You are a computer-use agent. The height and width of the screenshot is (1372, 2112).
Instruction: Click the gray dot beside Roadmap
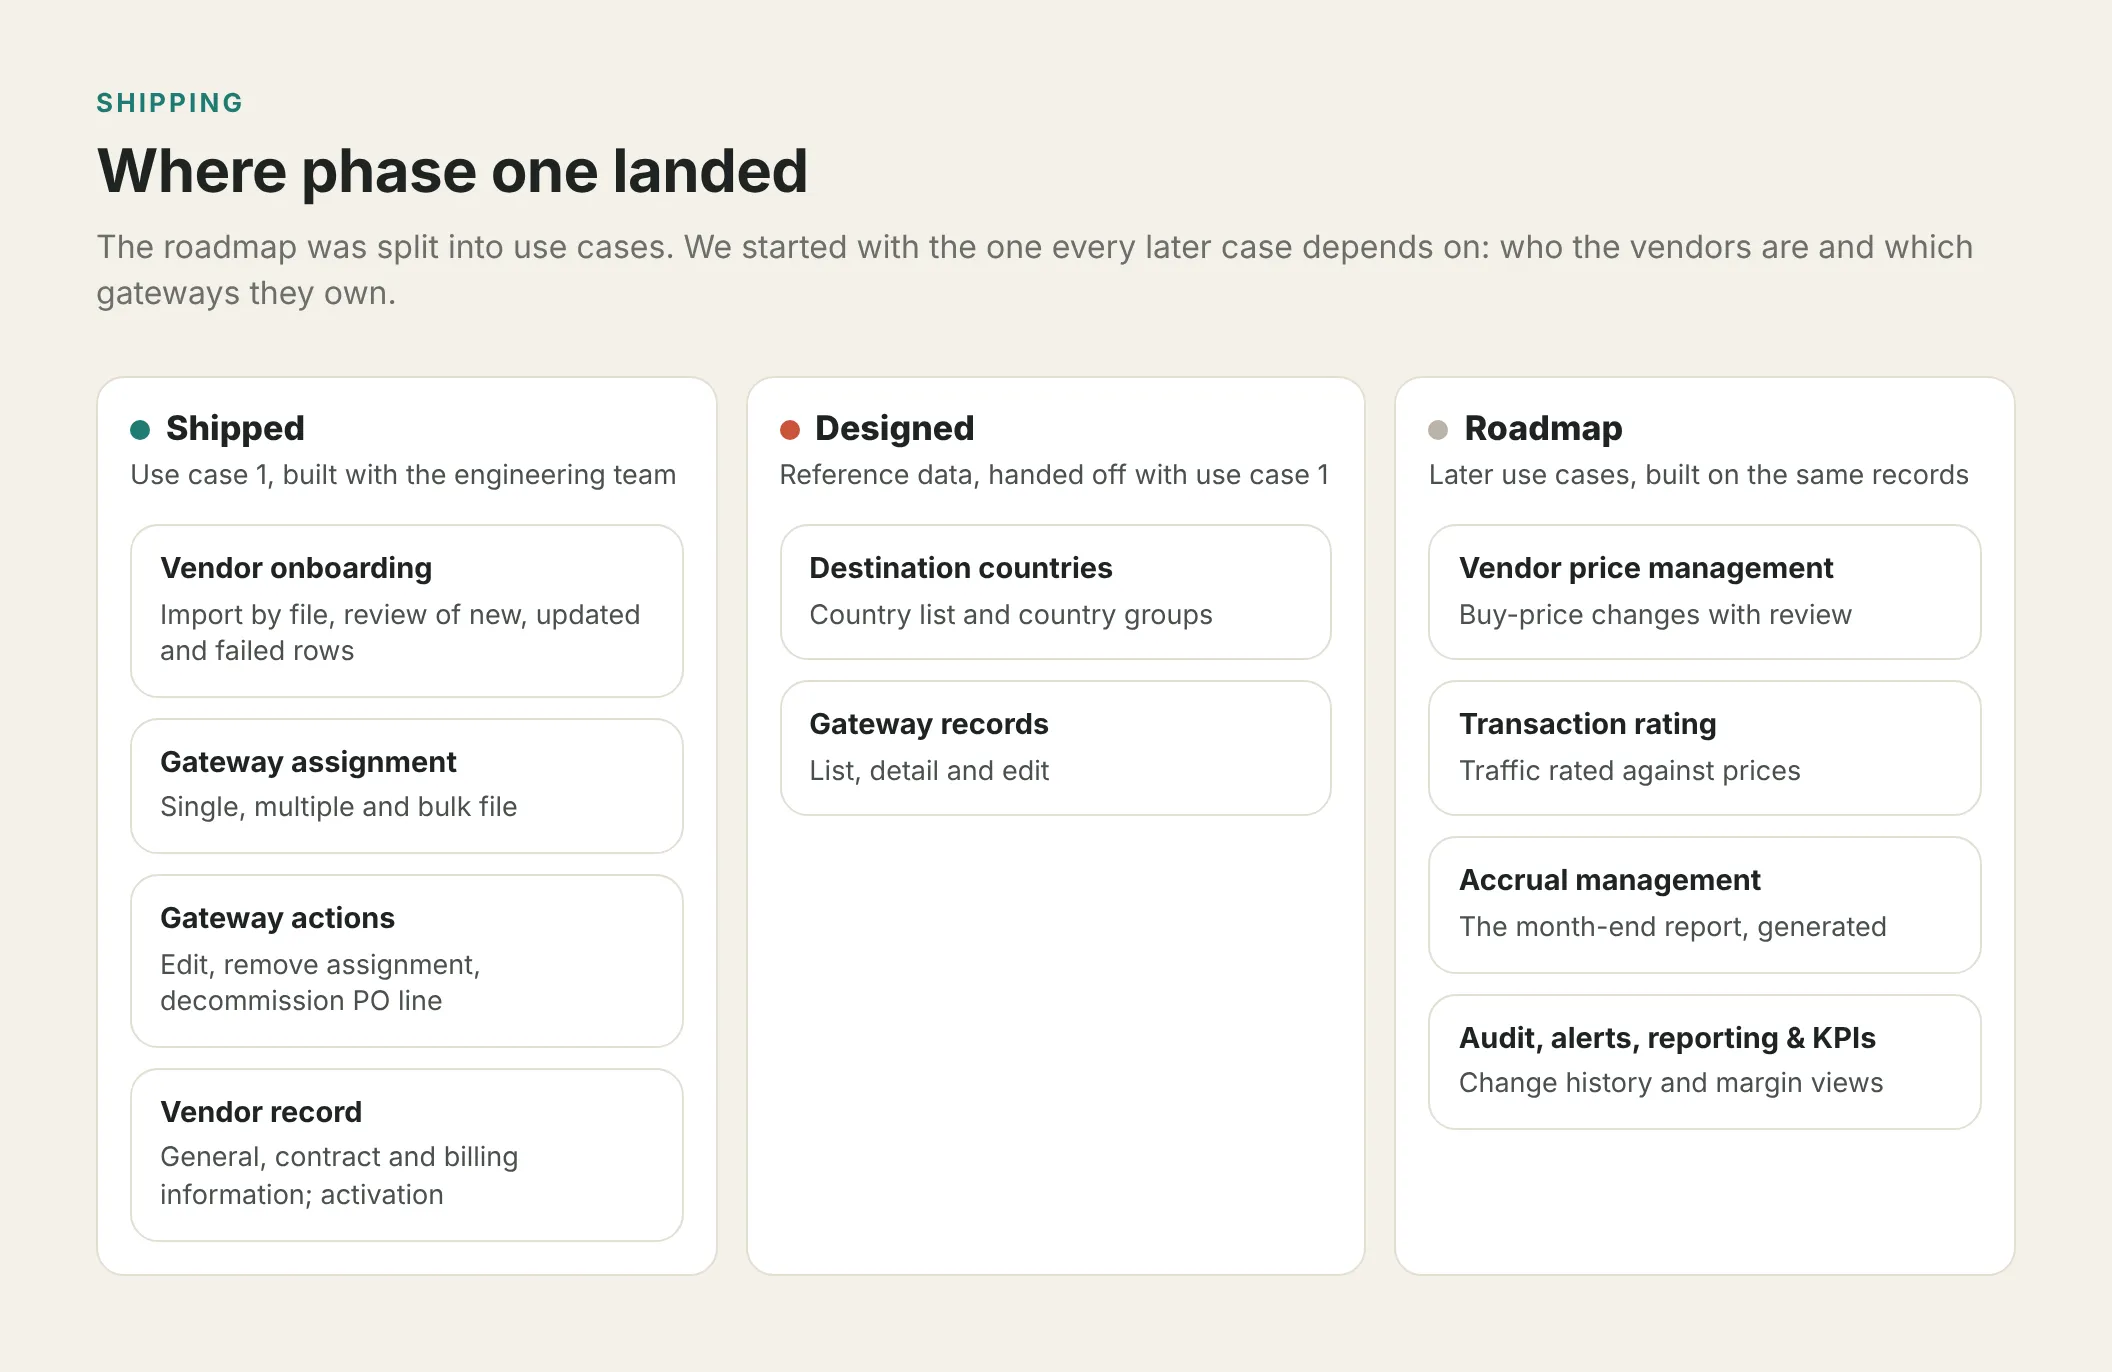click(1438, 430)
